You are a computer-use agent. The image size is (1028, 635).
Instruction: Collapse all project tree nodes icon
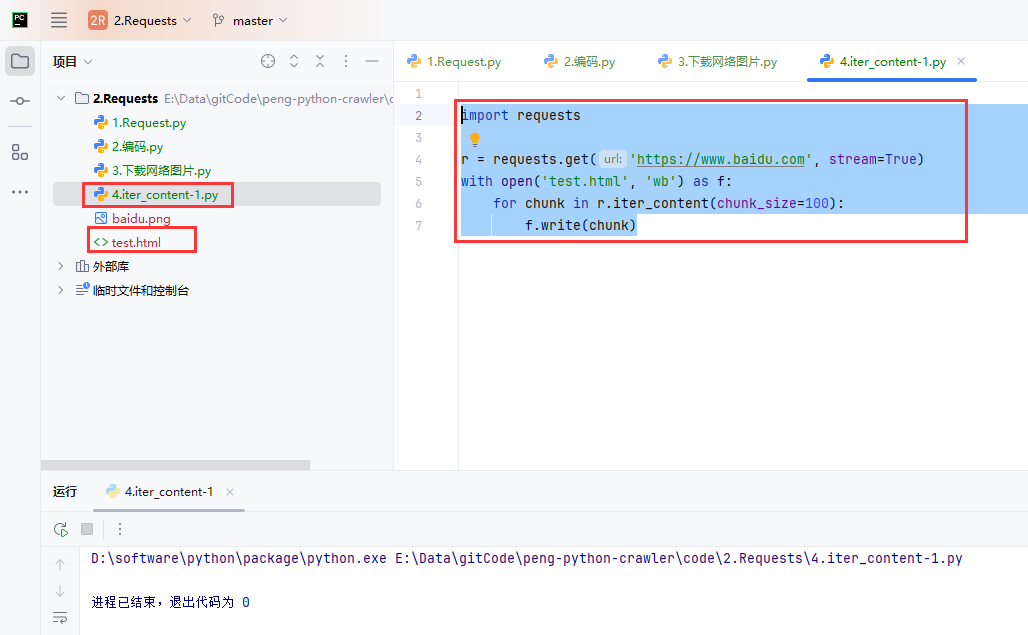tap(320, 62)
